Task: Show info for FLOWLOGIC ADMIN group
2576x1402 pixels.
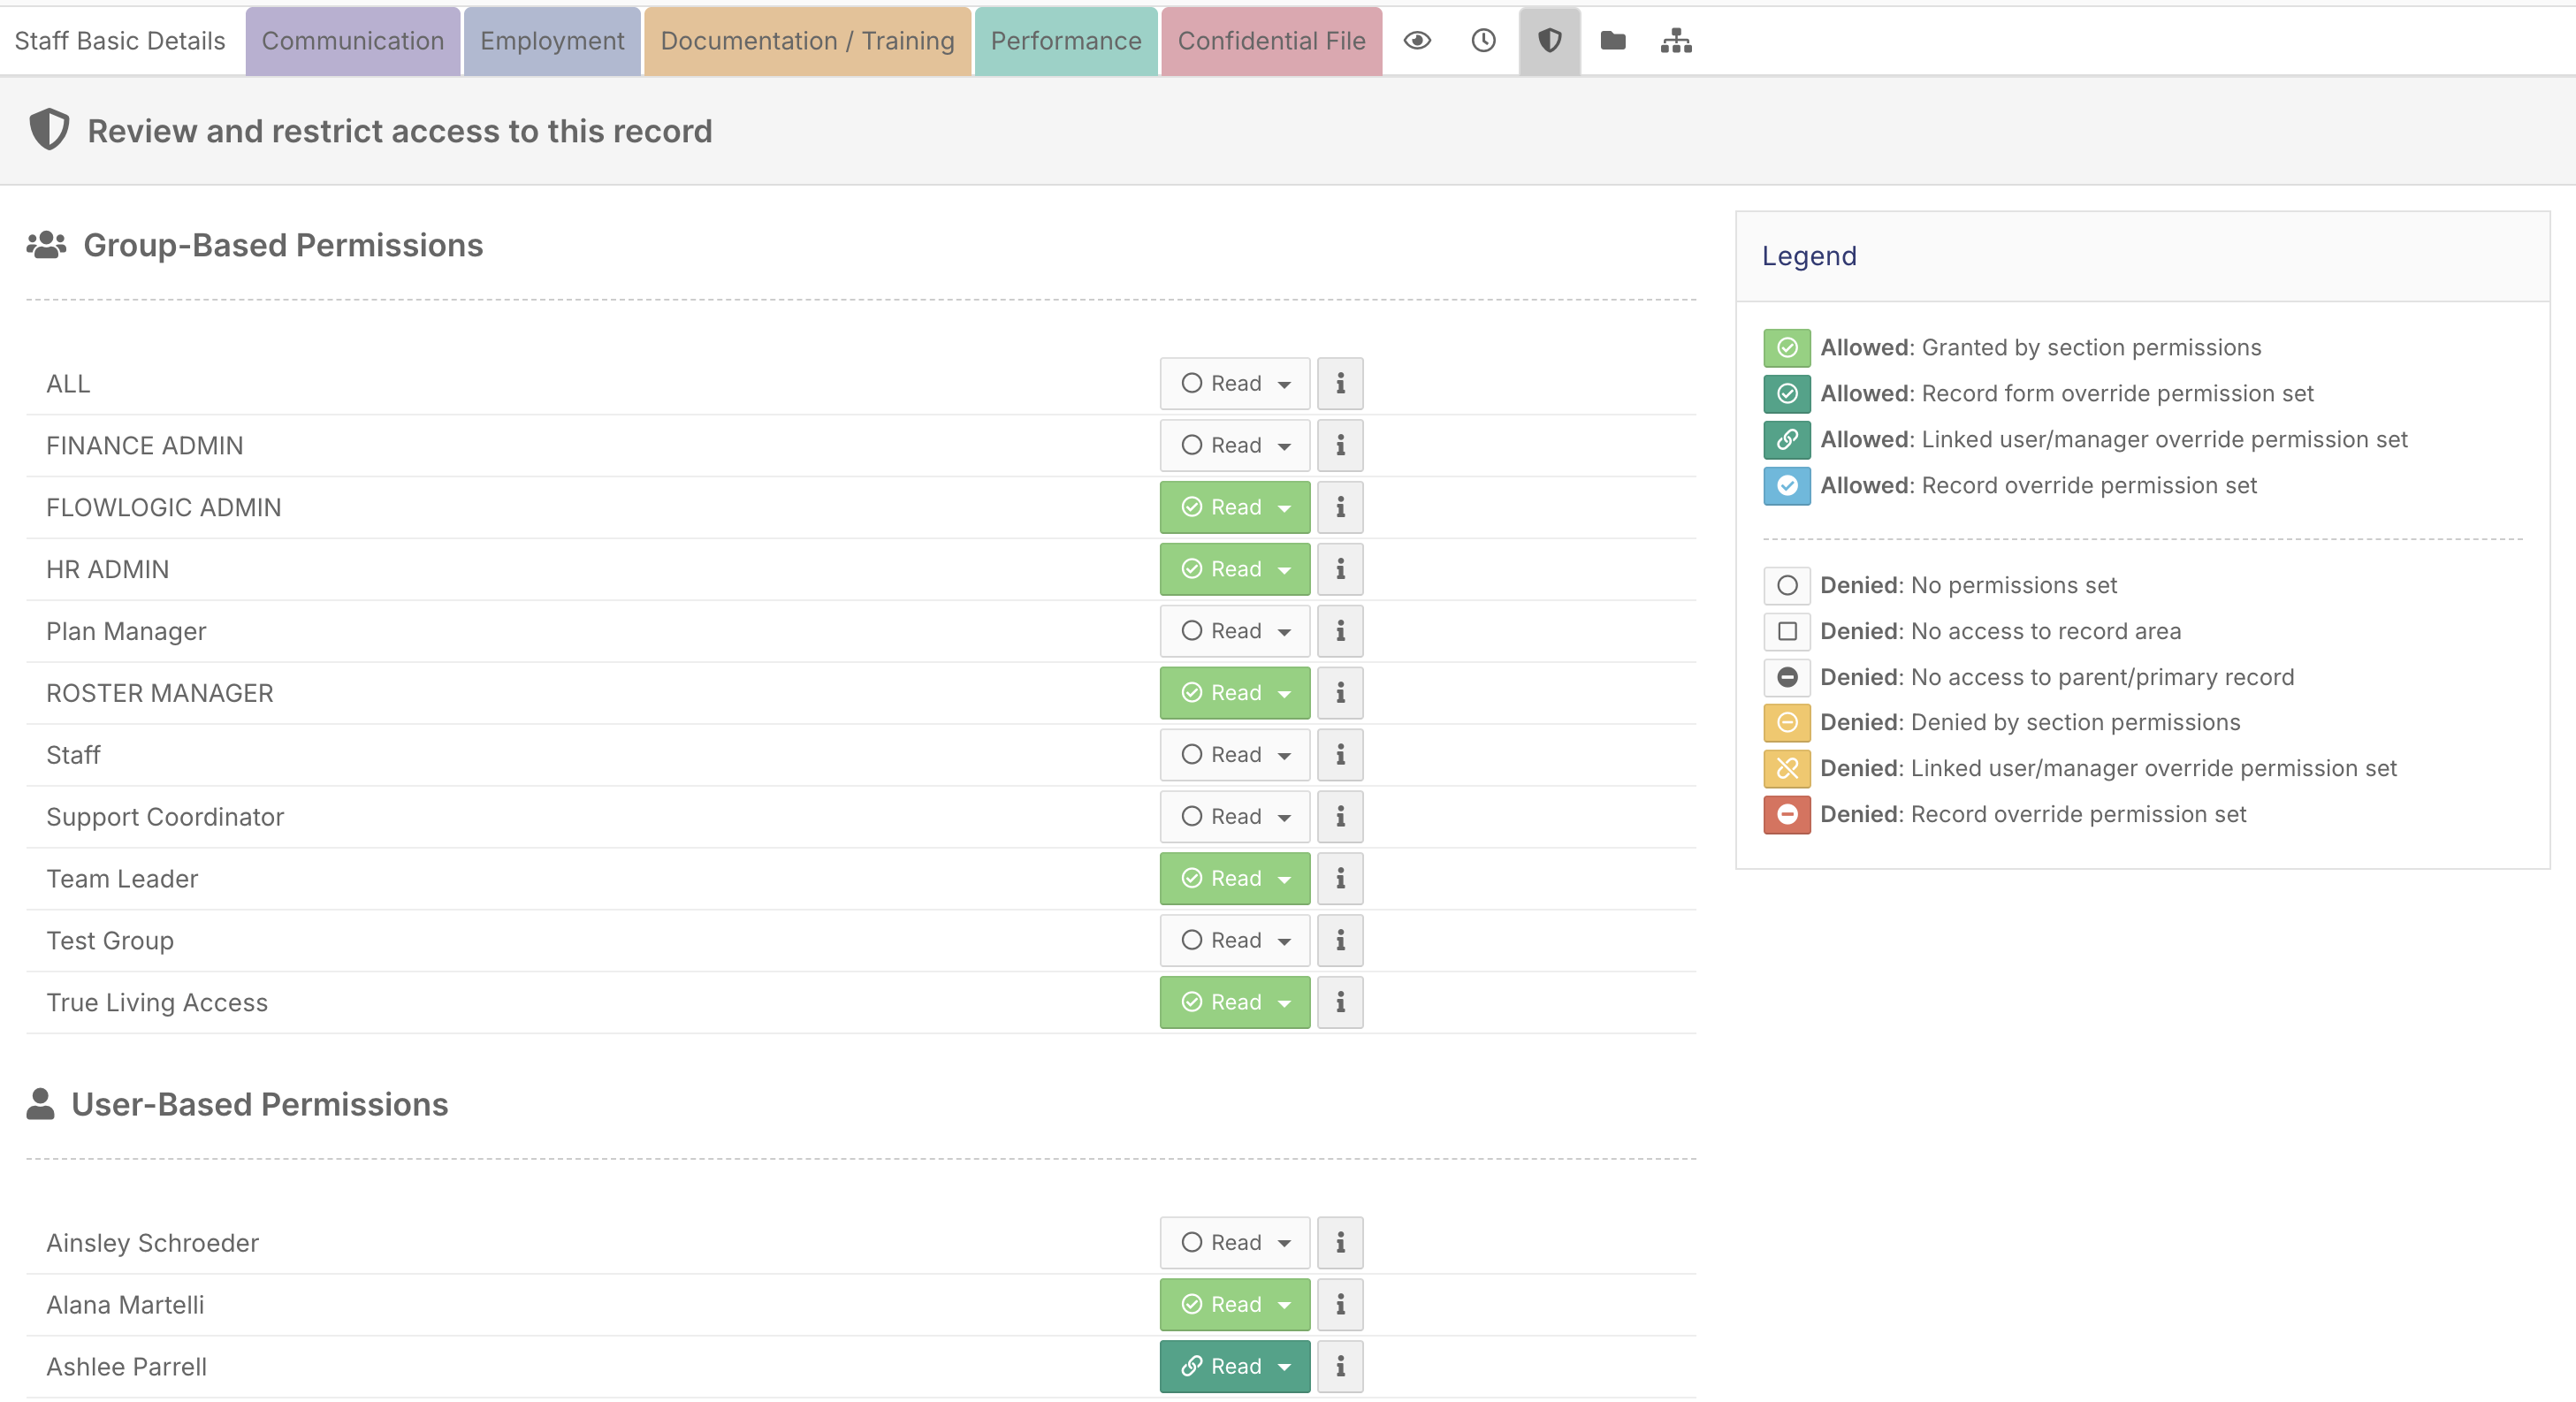Action: 1340,507
